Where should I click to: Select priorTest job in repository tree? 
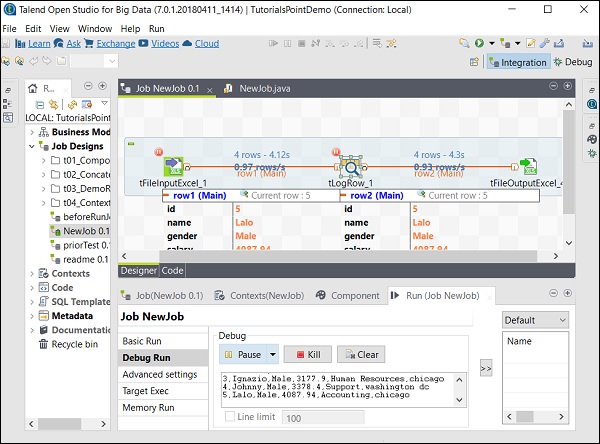coord(80,245)
